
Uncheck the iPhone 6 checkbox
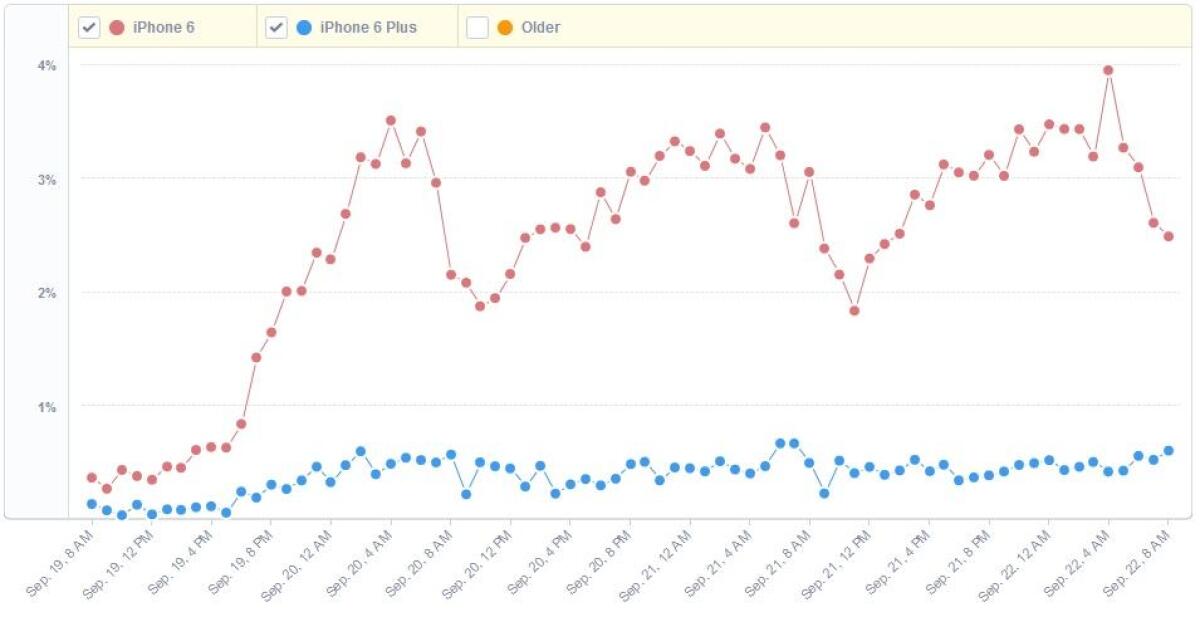(x=90, y=27)
